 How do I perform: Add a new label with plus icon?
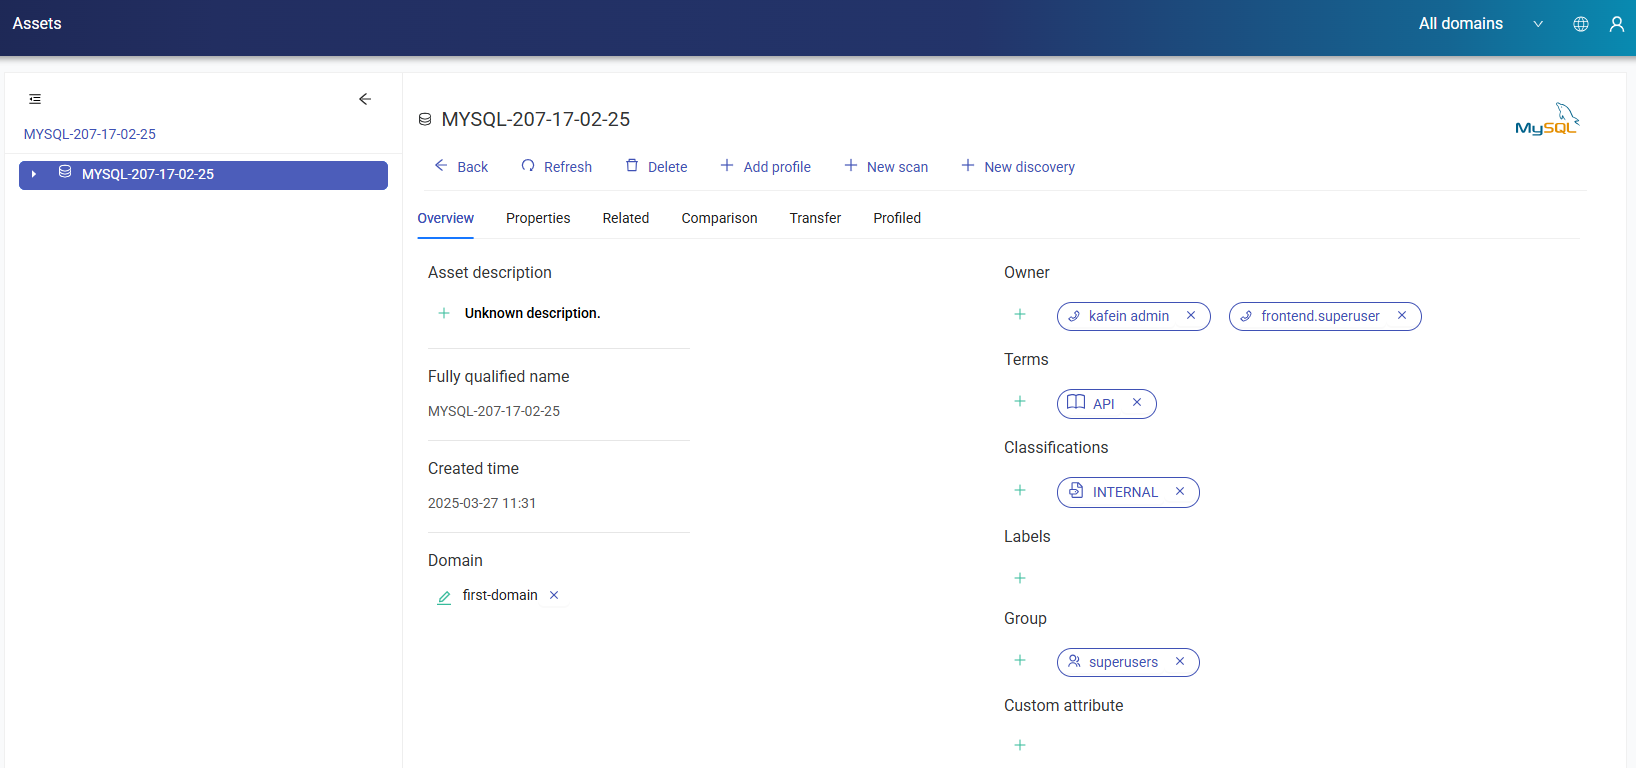[1020, 578]
